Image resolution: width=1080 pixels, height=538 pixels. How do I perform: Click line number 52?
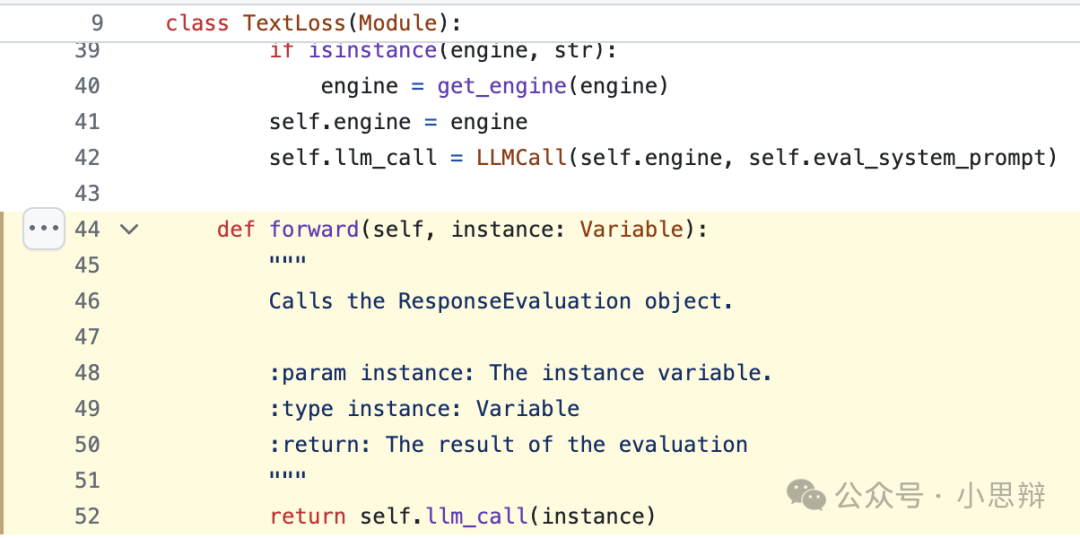tap(87, 516)
